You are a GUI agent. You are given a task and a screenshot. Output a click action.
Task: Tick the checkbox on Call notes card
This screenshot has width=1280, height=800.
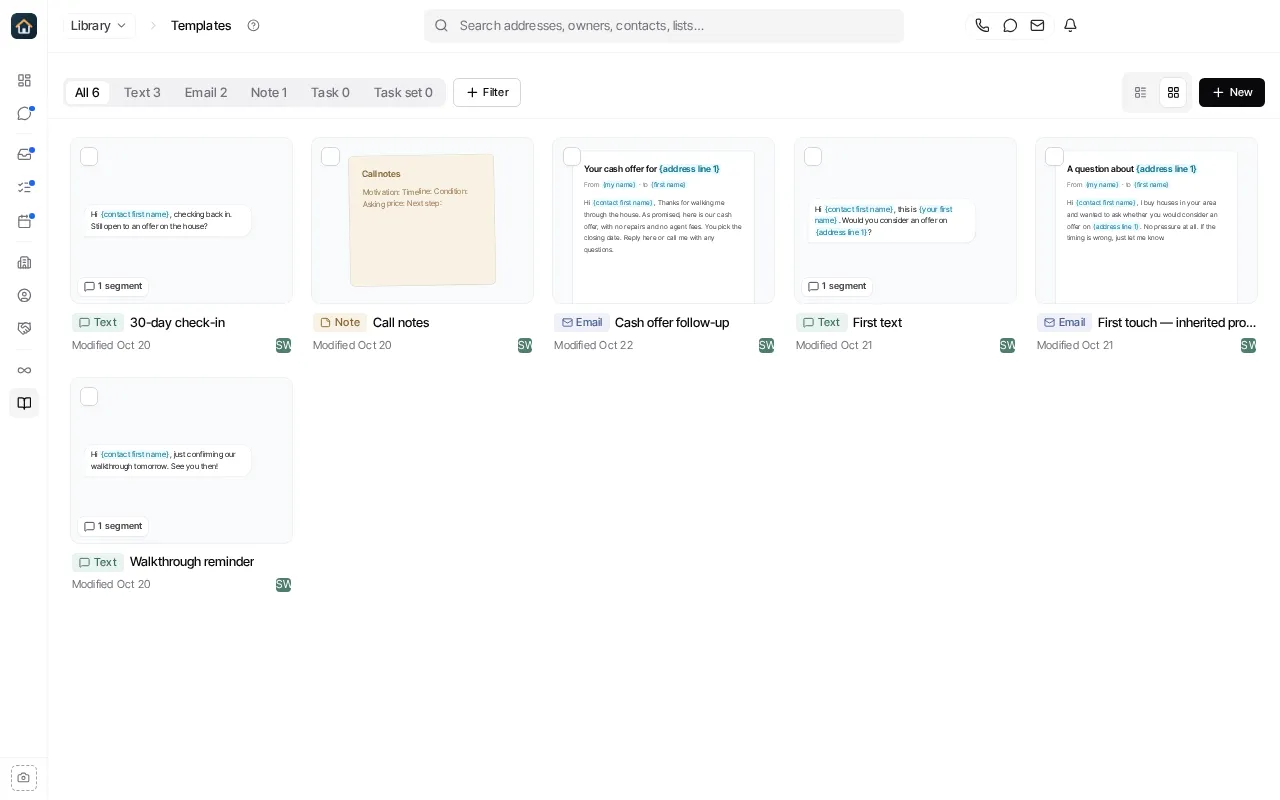[x=330, y=156]
